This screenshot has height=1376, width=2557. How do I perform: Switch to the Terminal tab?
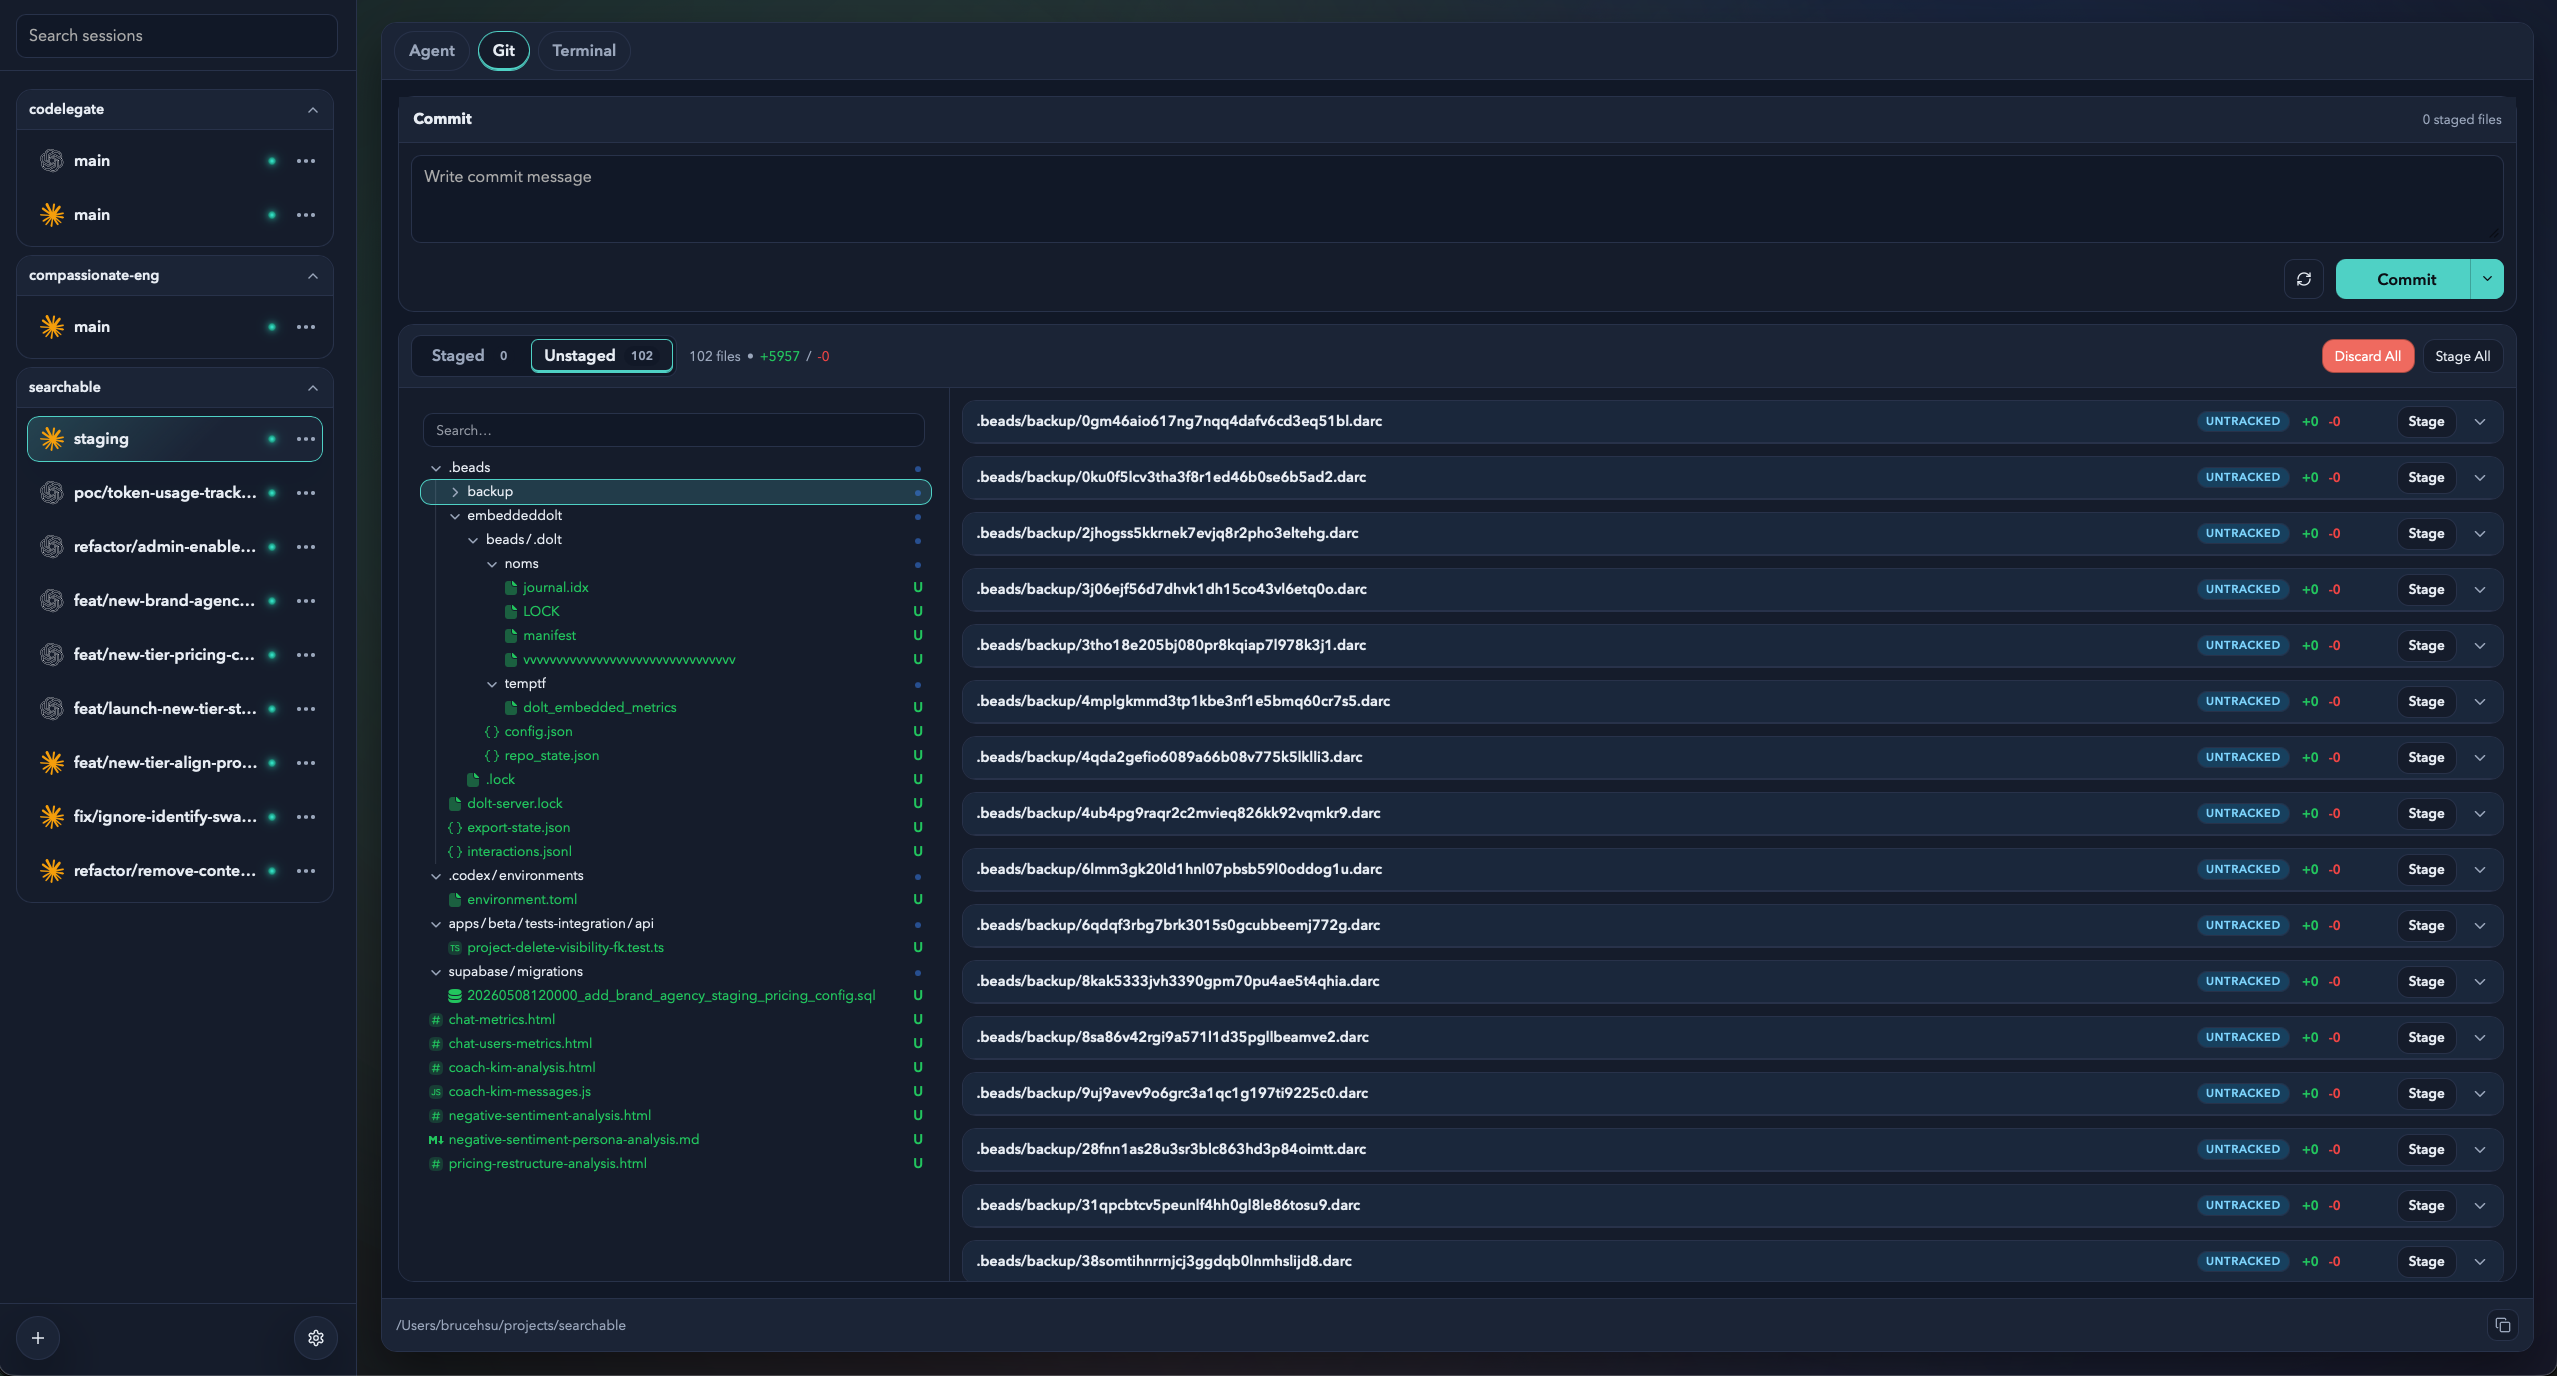(x=584, y=51)
